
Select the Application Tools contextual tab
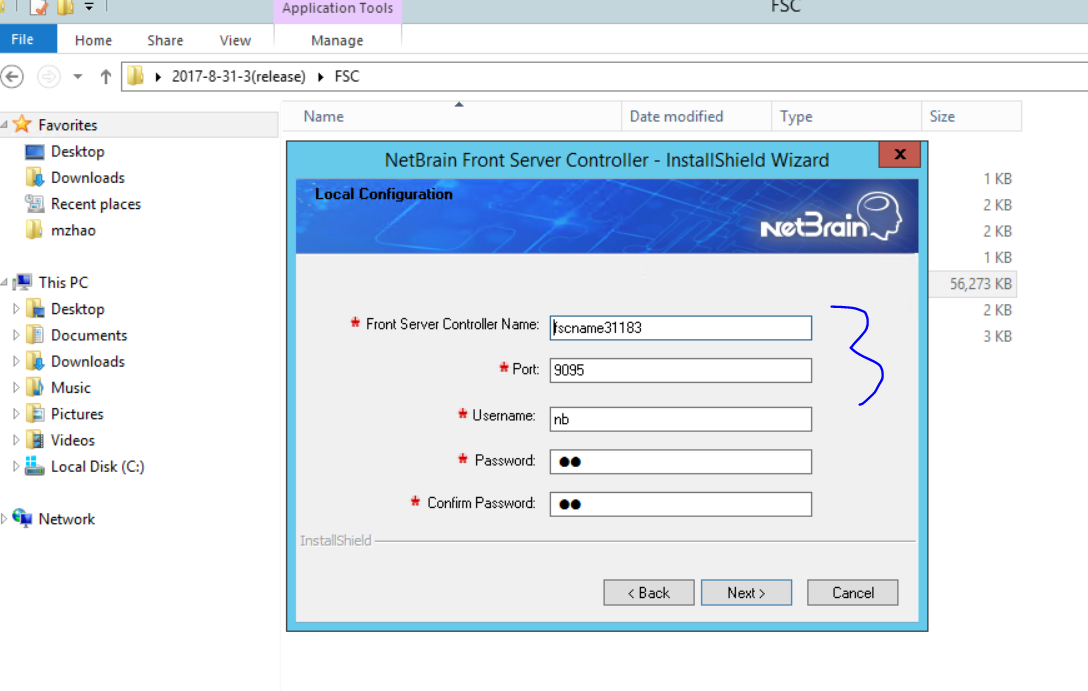click(x=337, y=9)
